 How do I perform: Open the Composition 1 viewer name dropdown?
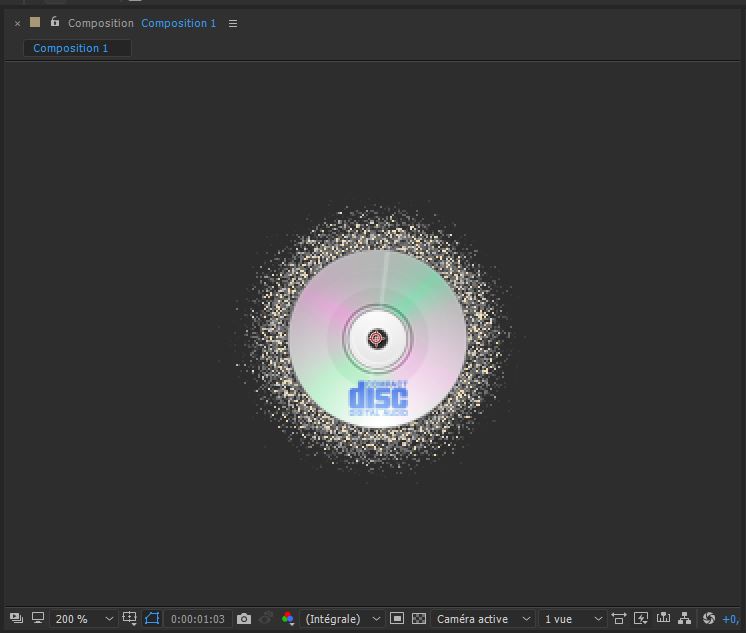(x=178, y=23)
